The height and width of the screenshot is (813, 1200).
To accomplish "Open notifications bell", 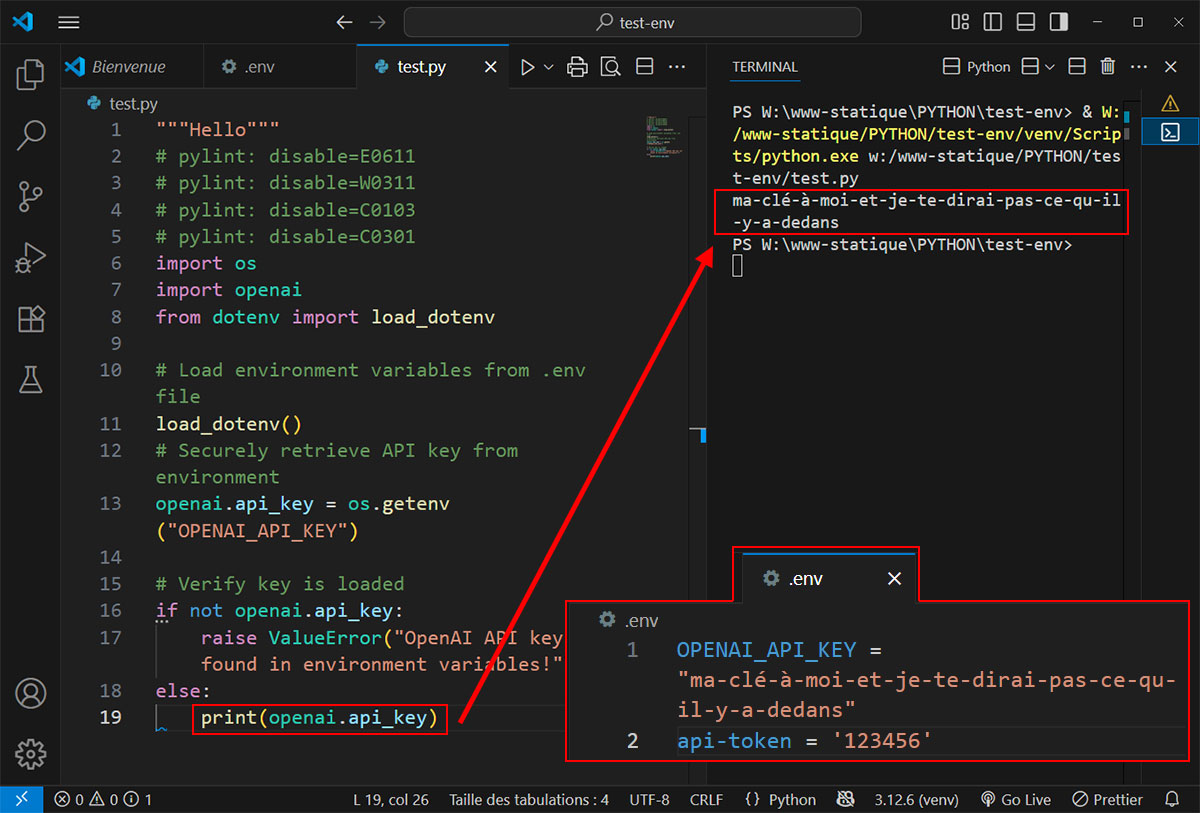I will pos(1174,799).
